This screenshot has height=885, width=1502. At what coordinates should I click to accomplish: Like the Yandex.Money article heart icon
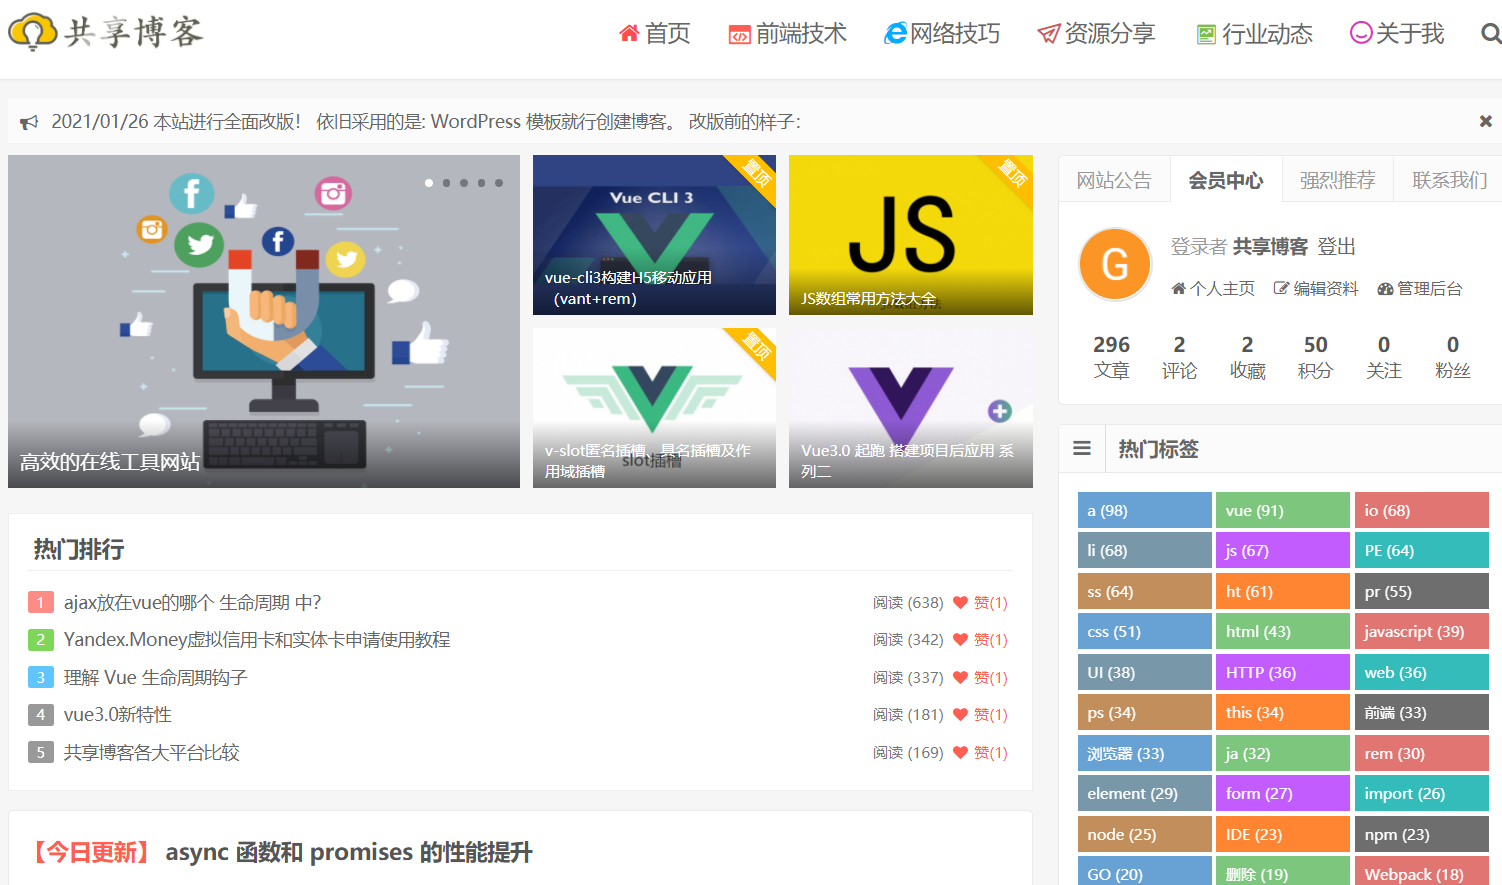(x=960, y=639)
